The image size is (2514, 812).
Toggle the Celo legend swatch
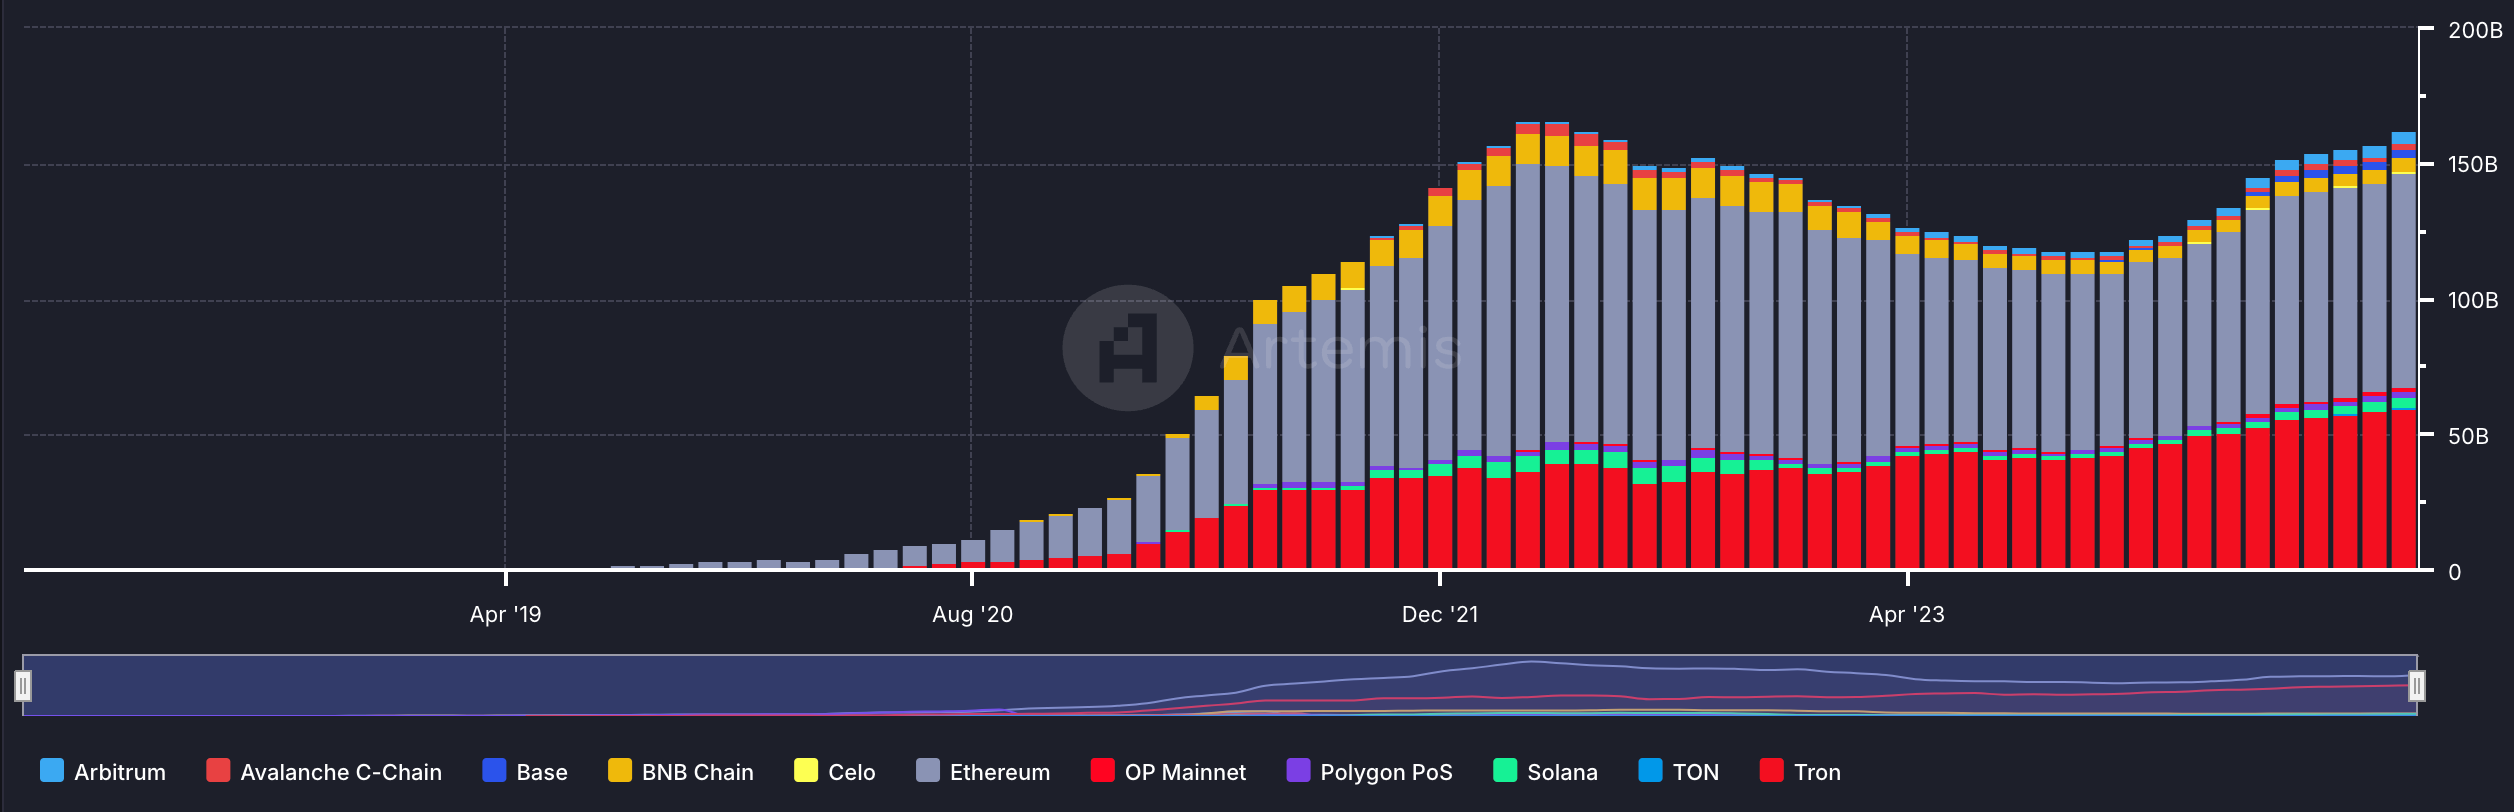(x=806, y=770)
